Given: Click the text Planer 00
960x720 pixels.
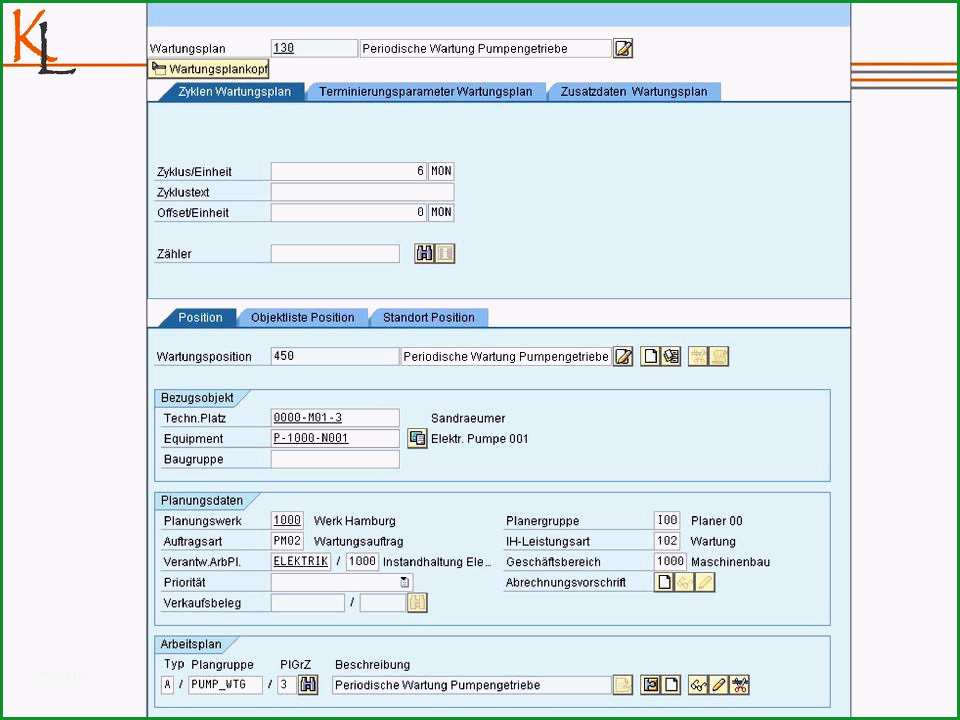Looking at the screenshot, I should pyautogui.click(x=716, y=521).
